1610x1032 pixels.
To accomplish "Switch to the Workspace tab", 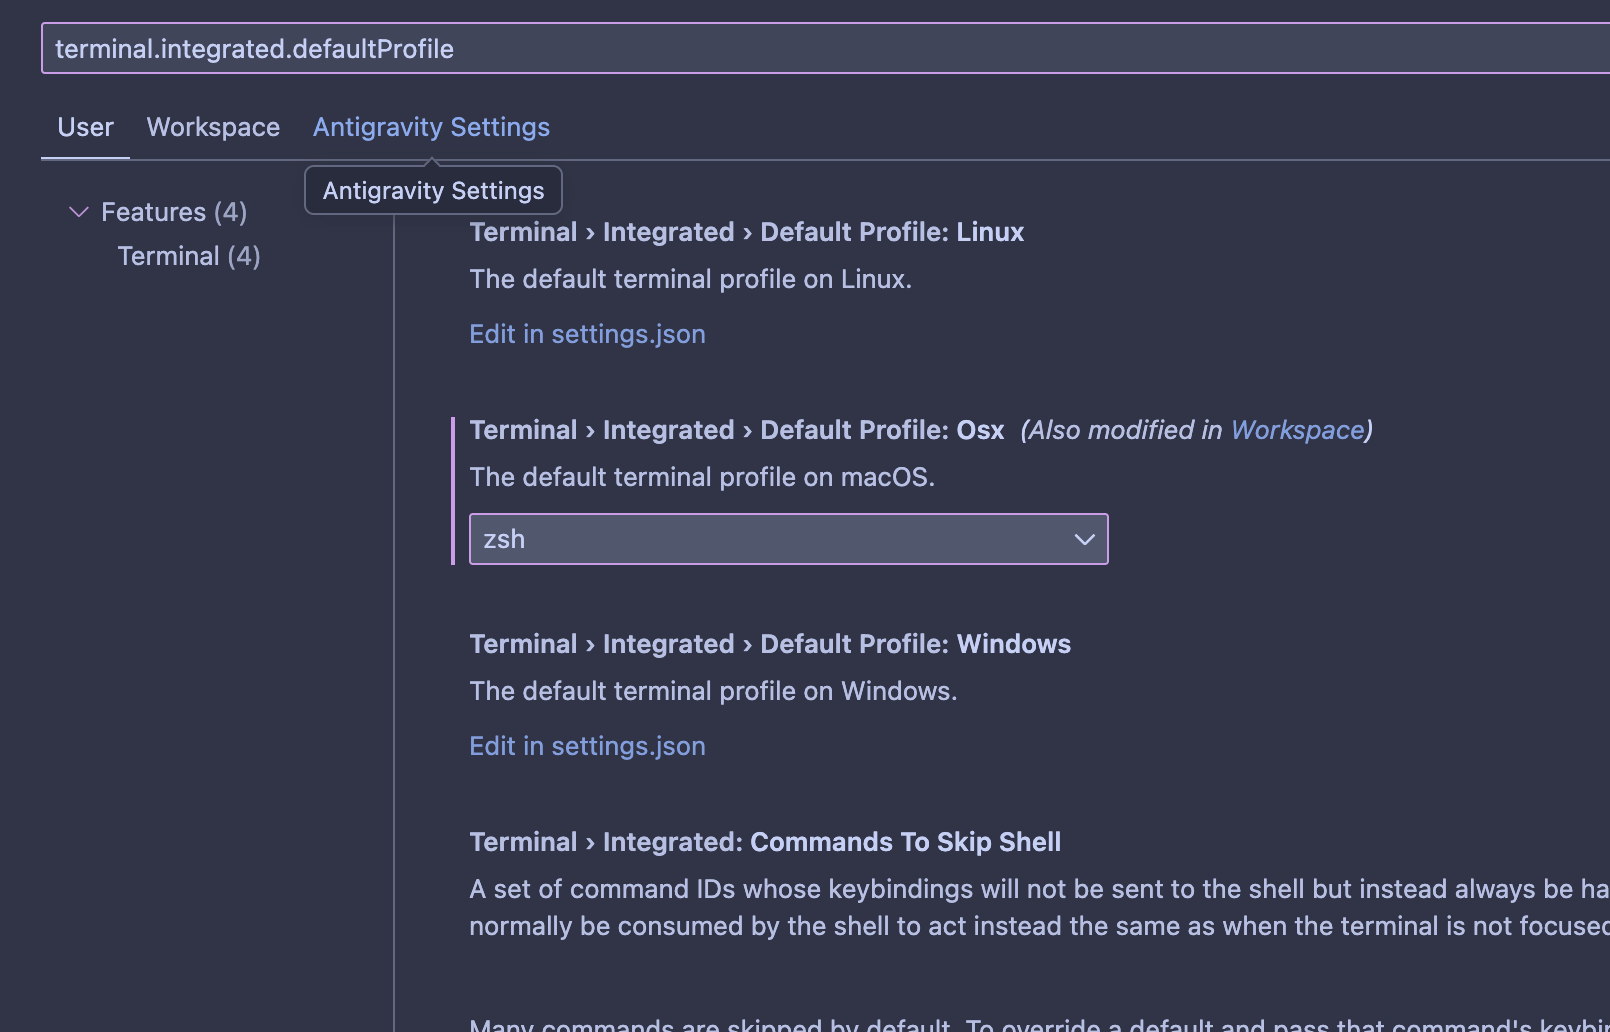I will tap(212, 127).
